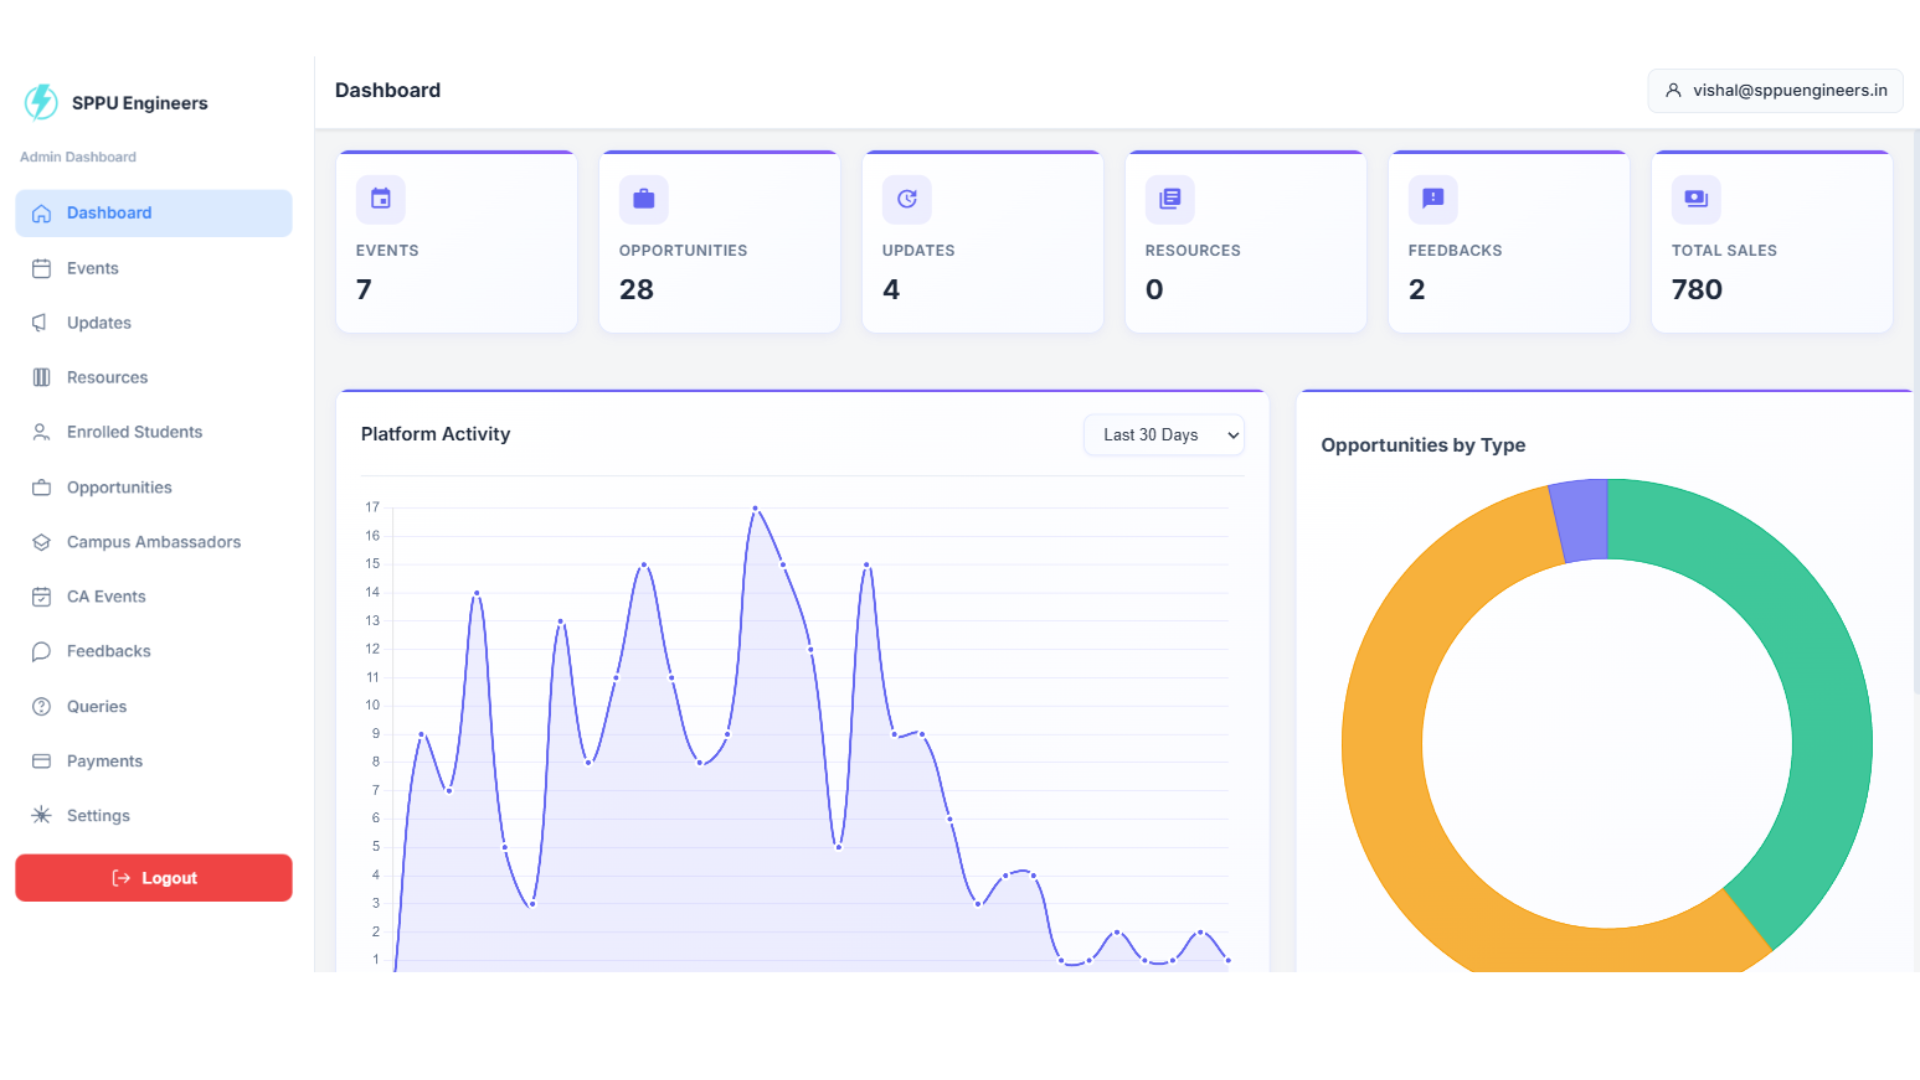This screenshot has height=1080, width=1920.
Task: Click the Feedbacks card message icon
Action: coord(1433,199)
